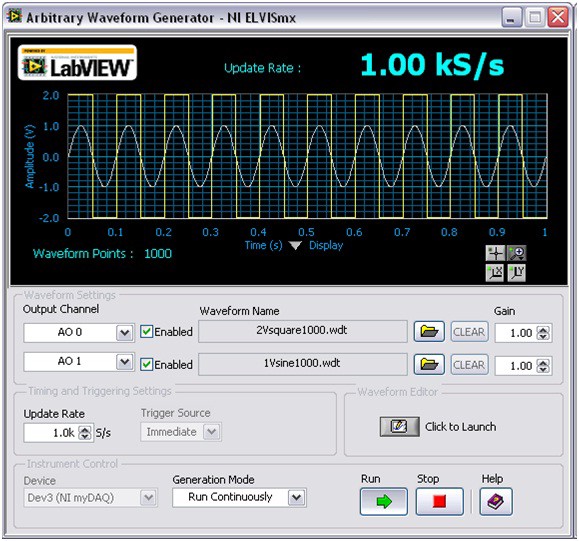Clear the 1Vsine1000.wdt waveform

[x=469, y=365]
